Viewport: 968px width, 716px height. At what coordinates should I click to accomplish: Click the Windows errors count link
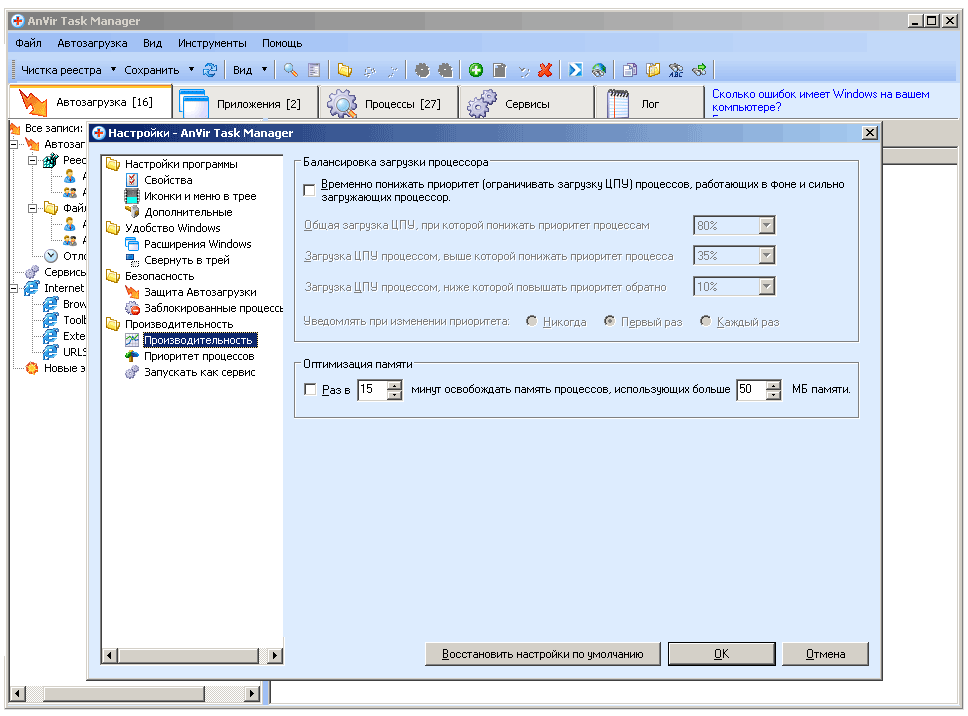820,100
